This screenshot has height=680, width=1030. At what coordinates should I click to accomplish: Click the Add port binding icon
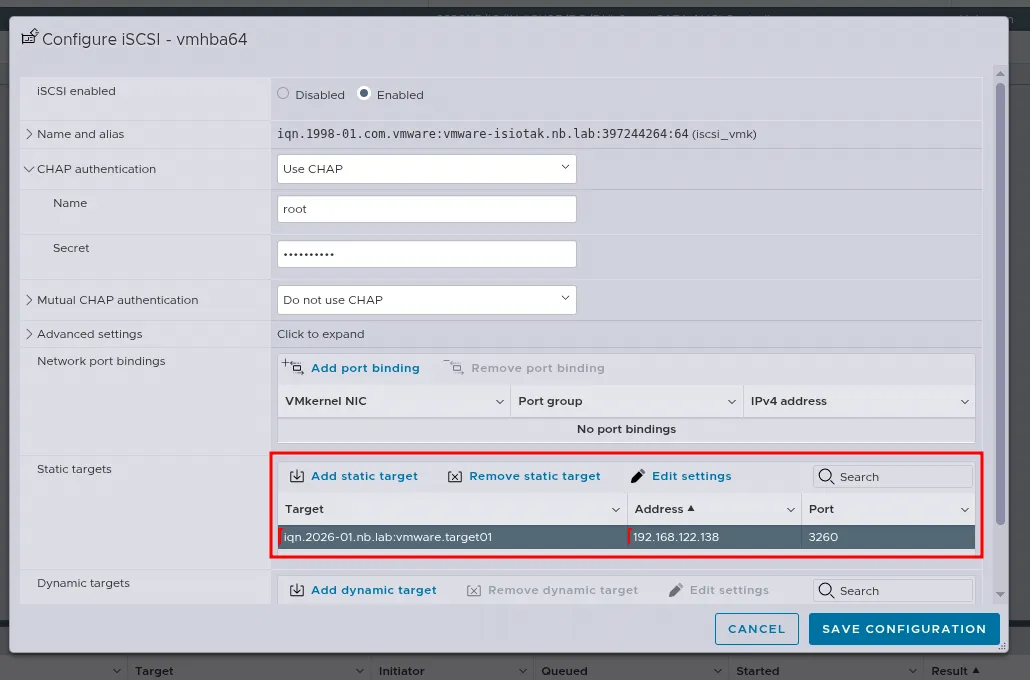point(293,367)
